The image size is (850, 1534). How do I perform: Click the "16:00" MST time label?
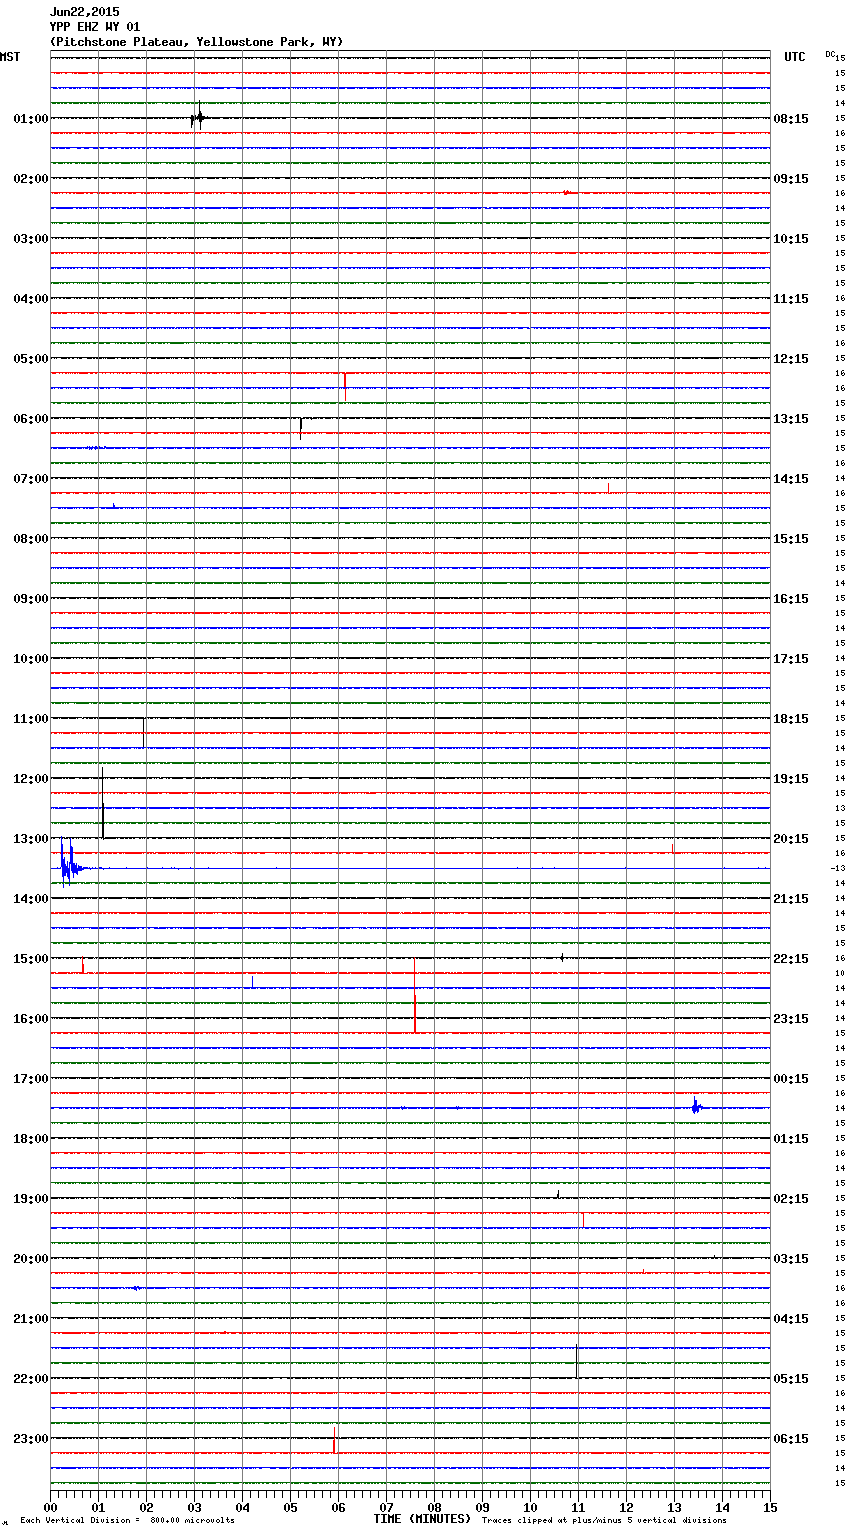click(31, 1019)
